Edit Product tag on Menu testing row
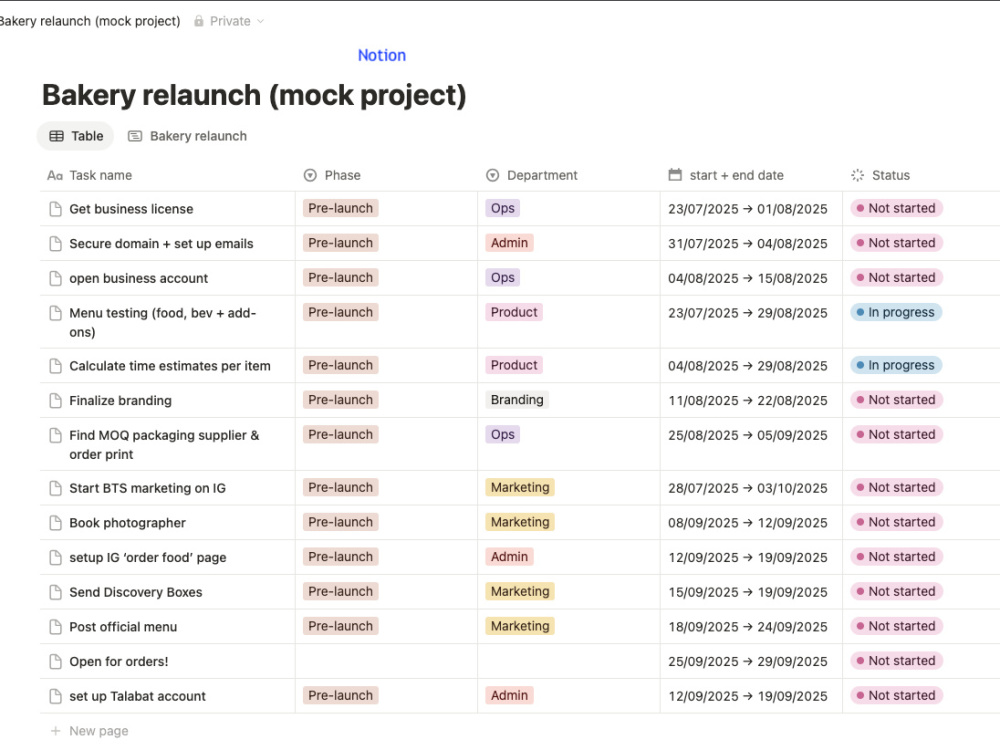Image resolution: width=1000 pixels, height=750 pixels. [x=514, y=312]
